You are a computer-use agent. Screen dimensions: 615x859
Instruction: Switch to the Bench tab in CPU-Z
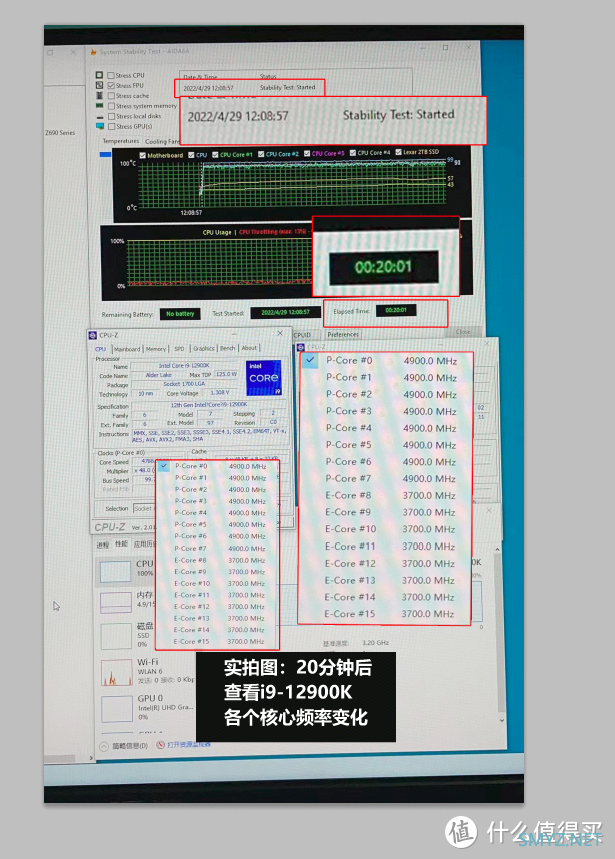tap(227, 348)
